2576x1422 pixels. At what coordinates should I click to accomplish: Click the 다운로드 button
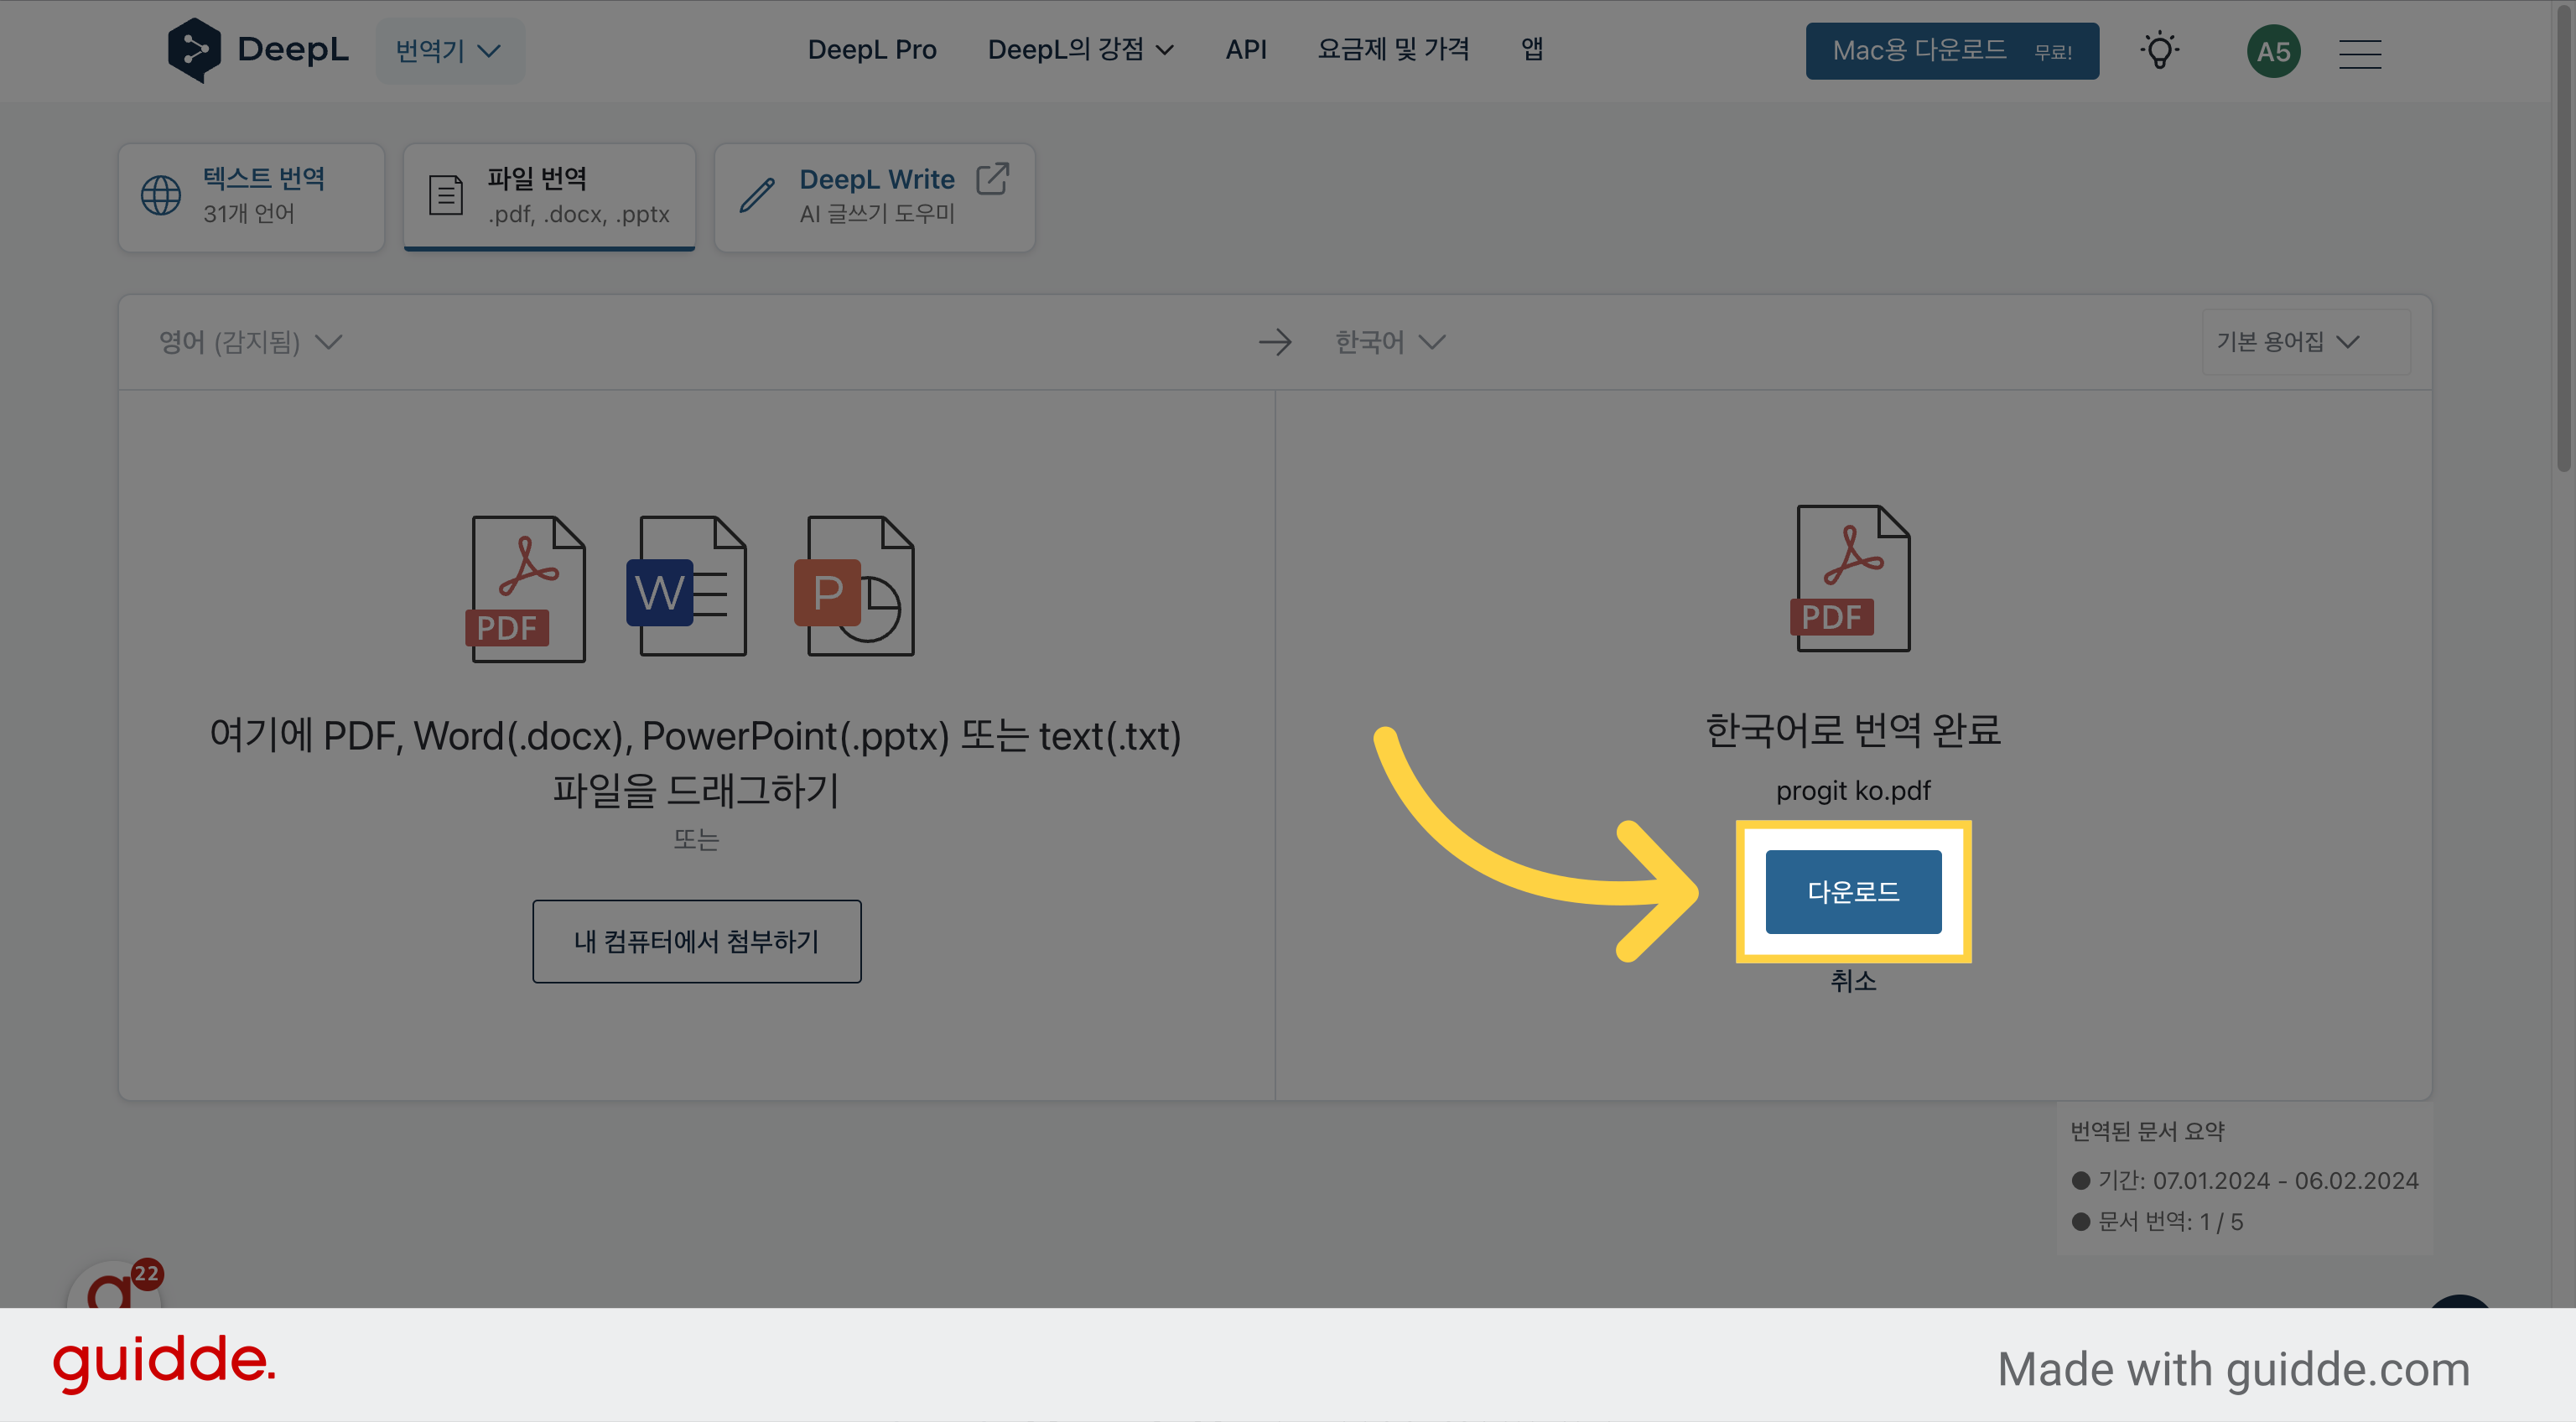pos(1853,892)
